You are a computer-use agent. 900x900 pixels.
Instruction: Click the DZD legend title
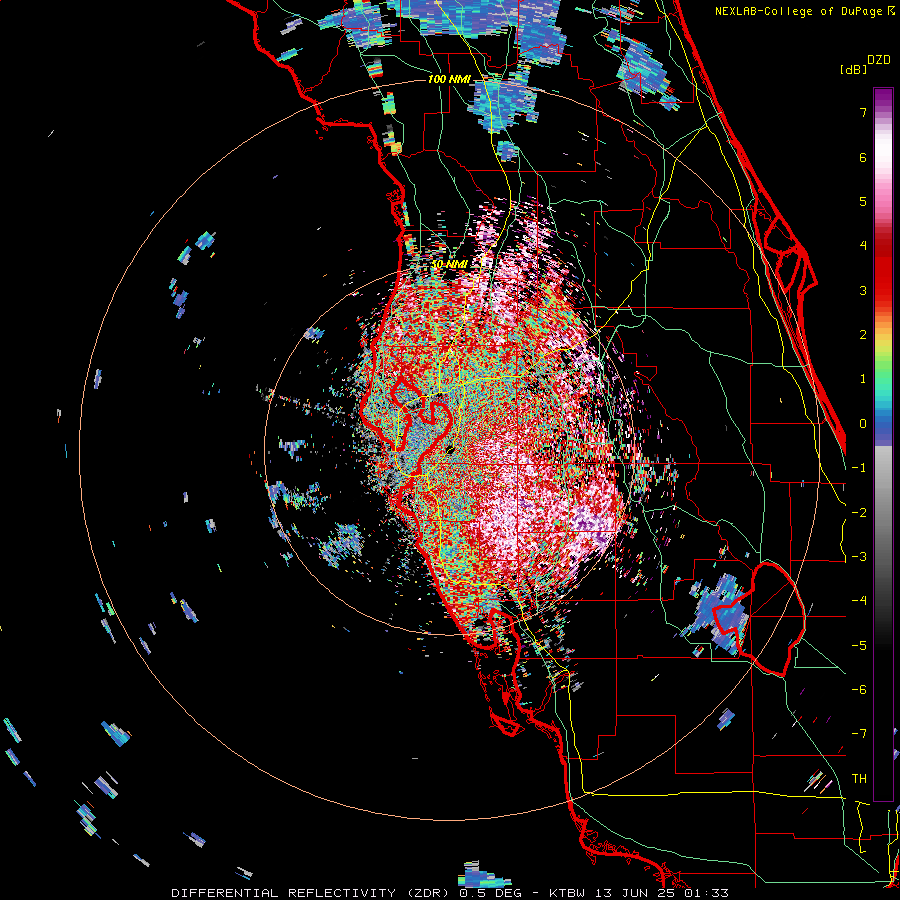point(879,60)
